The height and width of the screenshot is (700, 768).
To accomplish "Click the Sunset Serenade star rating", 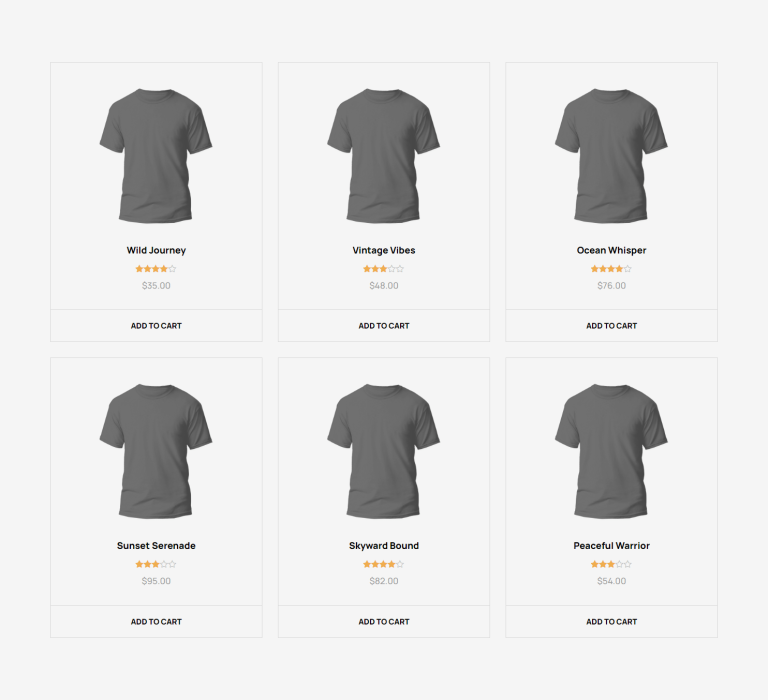I will pyautogui.click(x=156, y=564).
